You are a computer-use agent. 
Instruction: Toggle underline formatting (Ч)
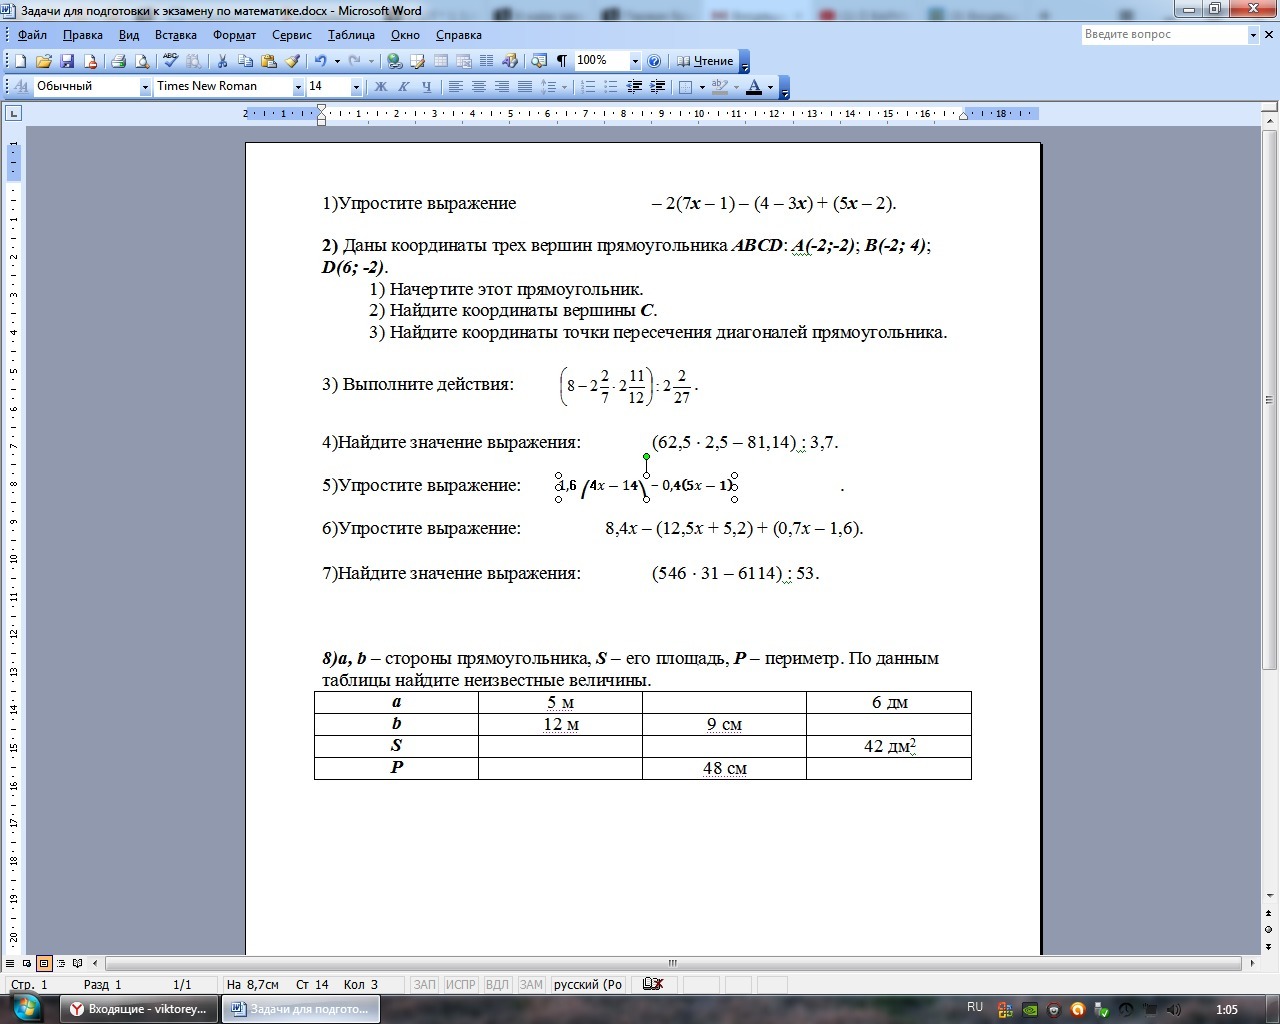[x=426, y=87]
